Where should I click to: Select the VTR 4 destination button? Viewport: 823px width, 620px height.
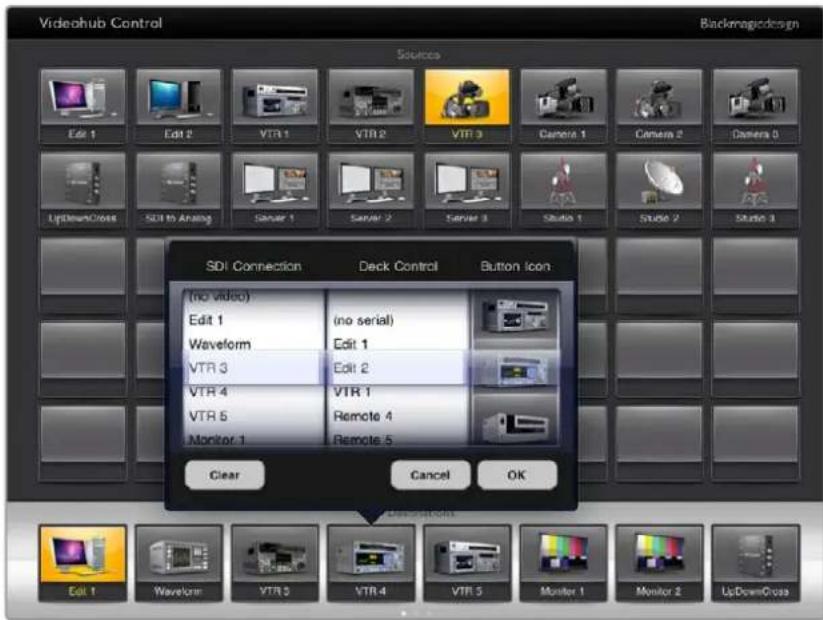pos(371,563)
